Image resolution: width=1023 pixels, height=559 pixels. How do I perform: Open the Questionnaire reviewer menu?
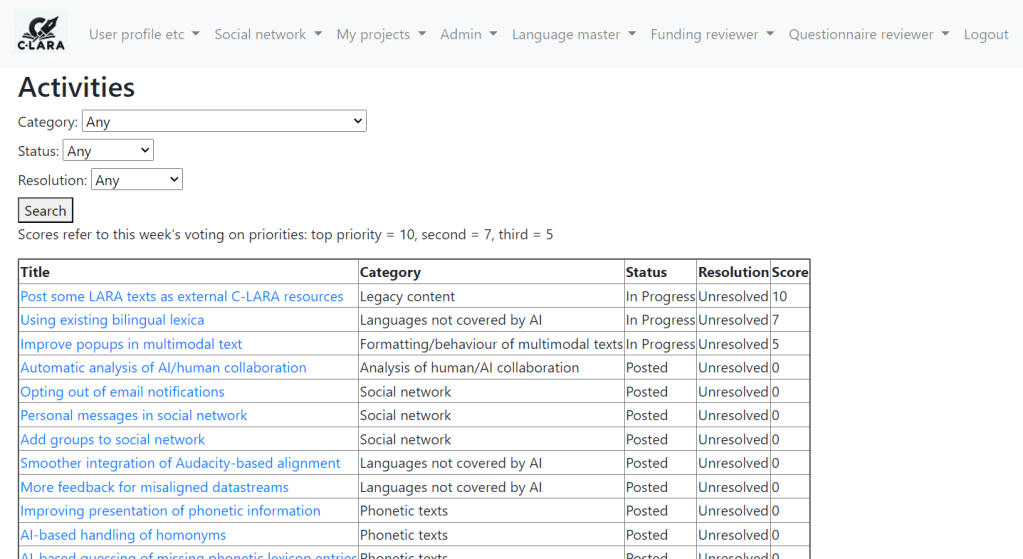tap(868, 34)
